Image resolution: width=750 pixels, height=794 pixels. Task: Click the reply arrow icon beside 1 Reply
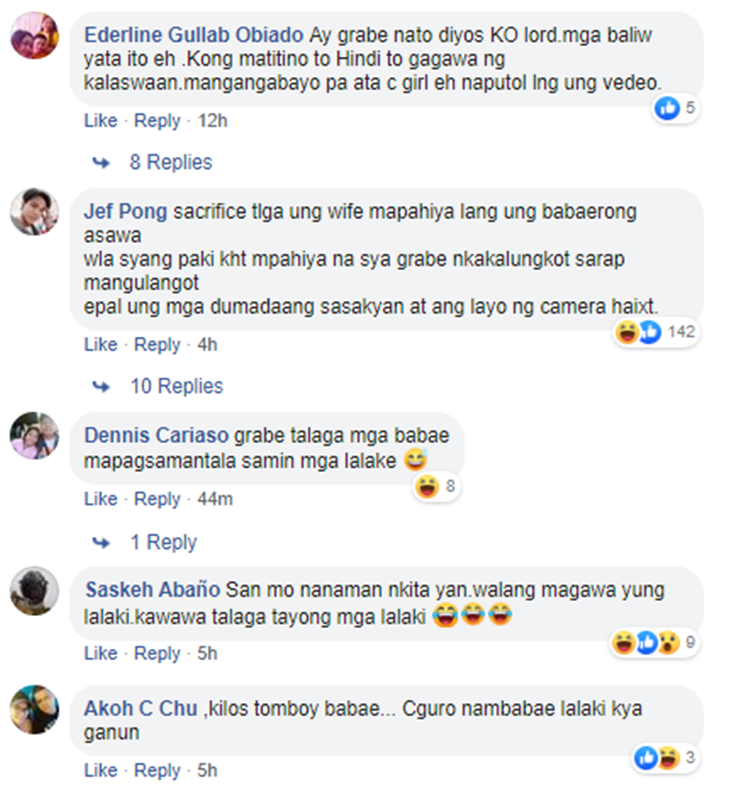[101, 543]
